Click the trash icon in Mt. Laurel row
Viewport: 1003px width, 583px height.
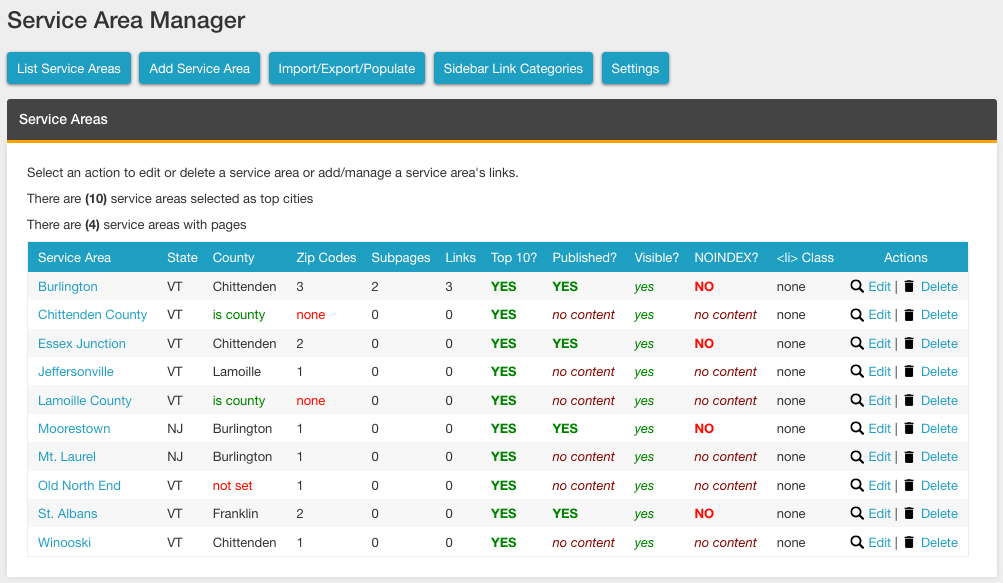point(908,456)
